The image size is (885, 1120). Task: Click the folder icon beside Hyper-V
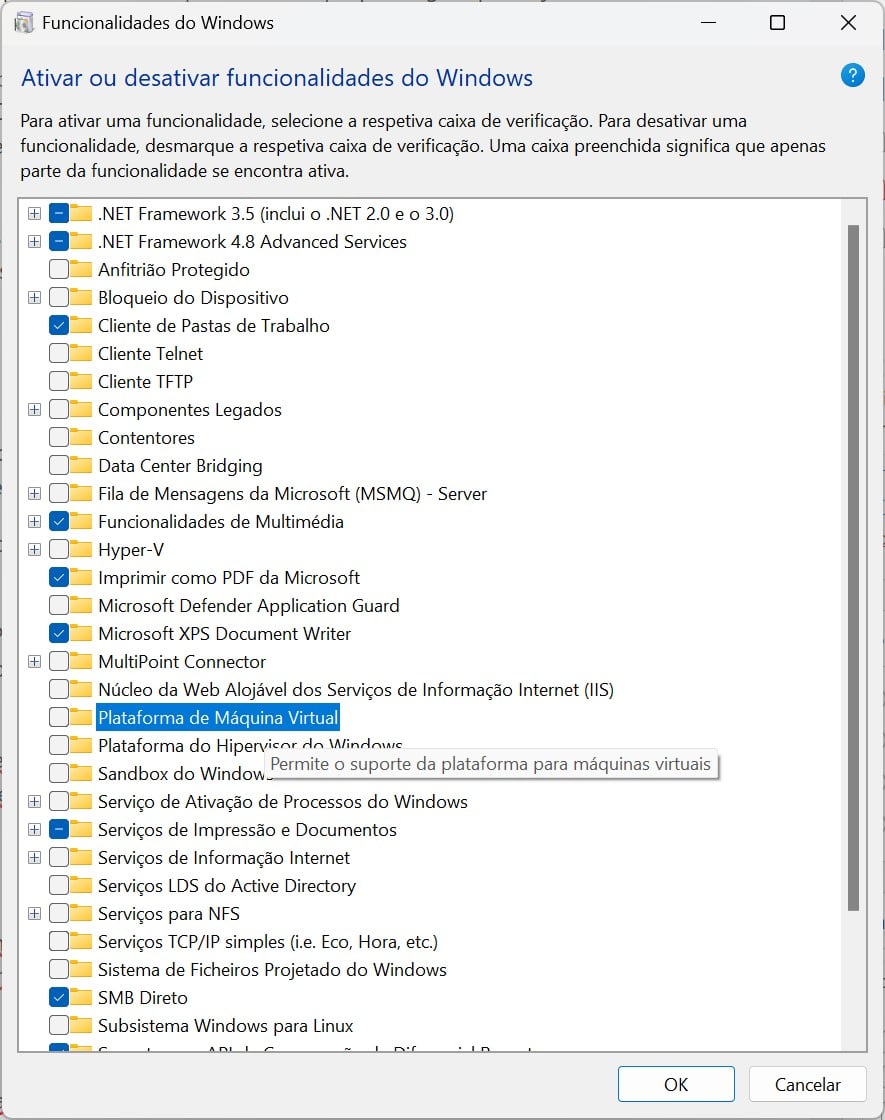[81, 550]
